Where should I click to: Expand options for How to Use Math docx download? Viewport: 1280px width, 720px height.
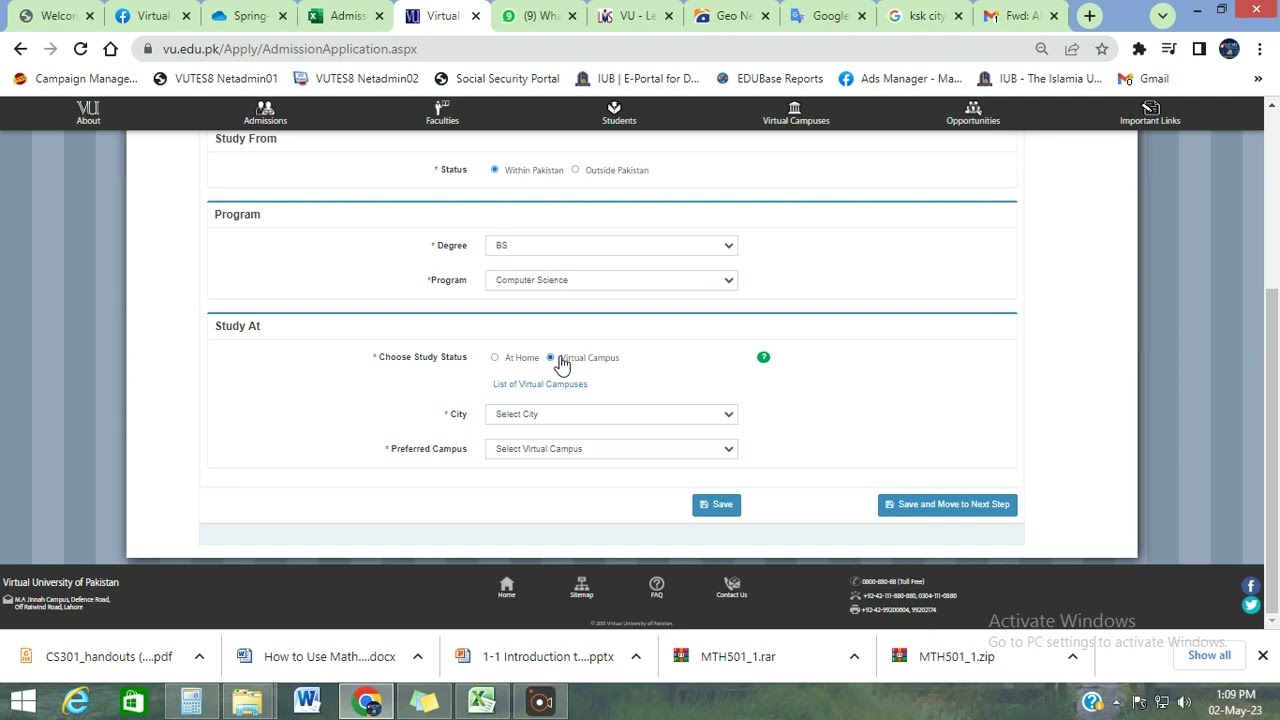(x=418, y=656)
